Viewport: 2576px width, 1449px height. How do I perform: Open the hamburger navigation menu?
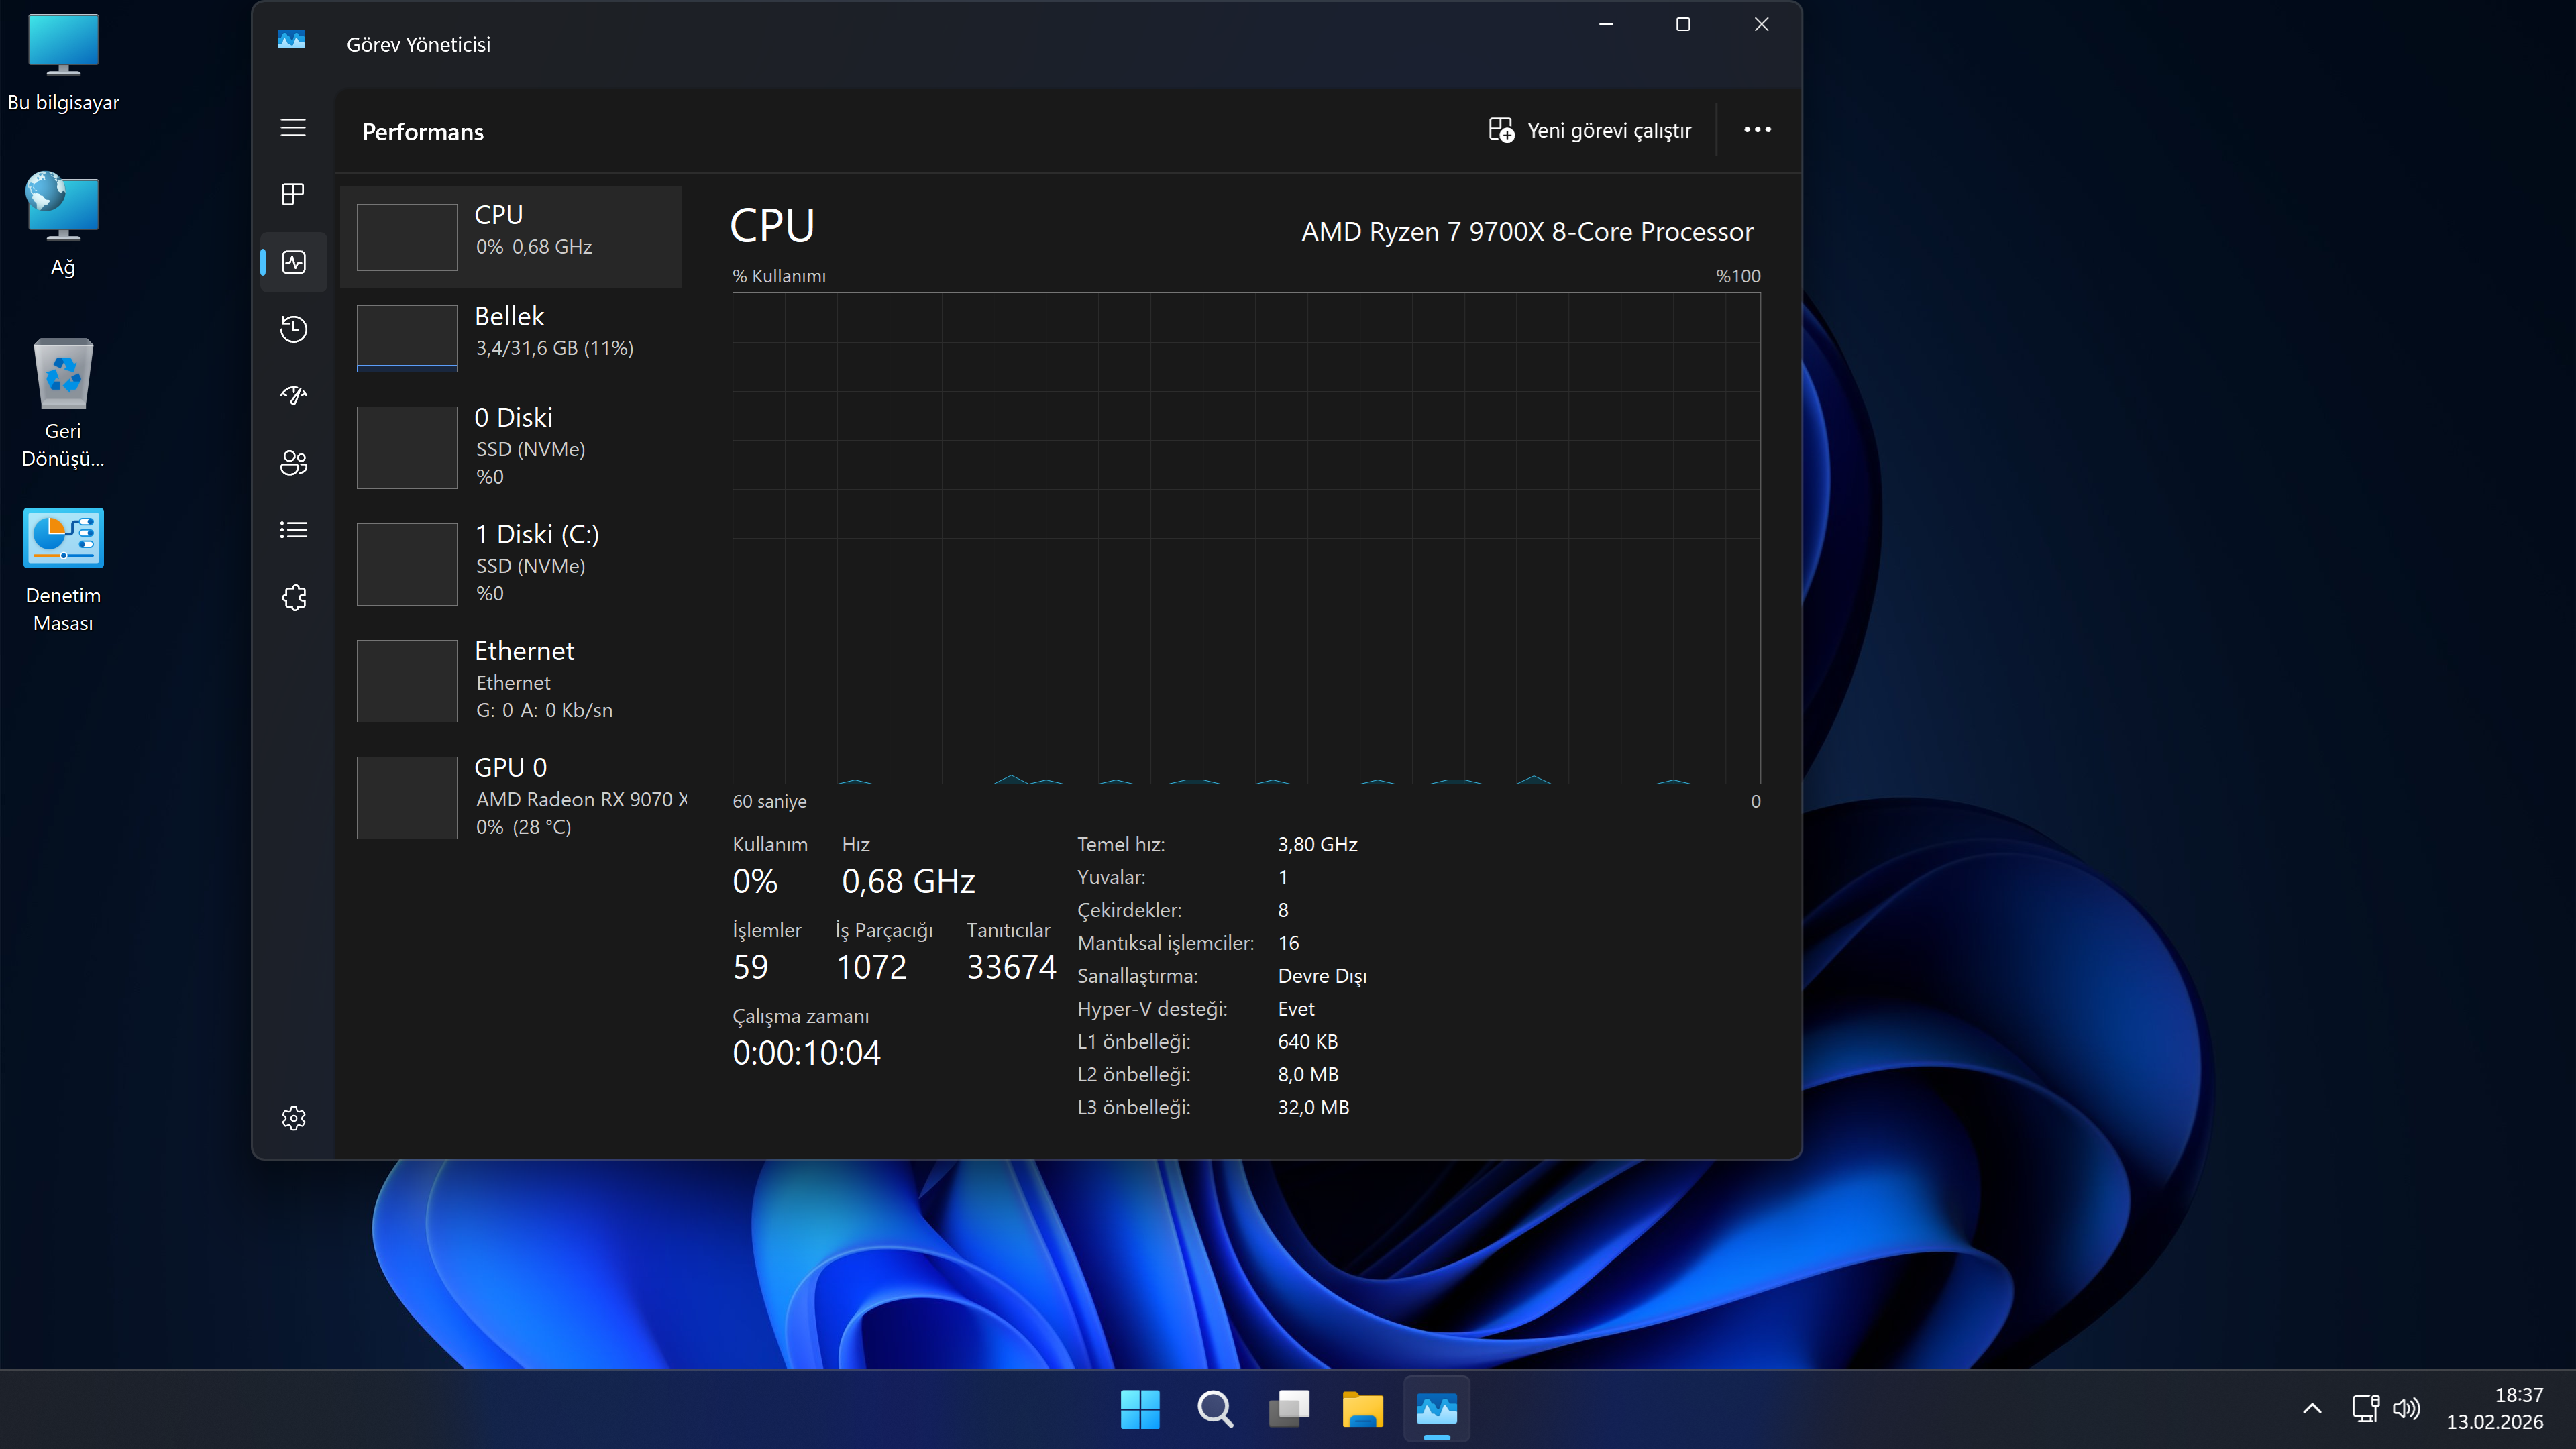tap(293, 128)
